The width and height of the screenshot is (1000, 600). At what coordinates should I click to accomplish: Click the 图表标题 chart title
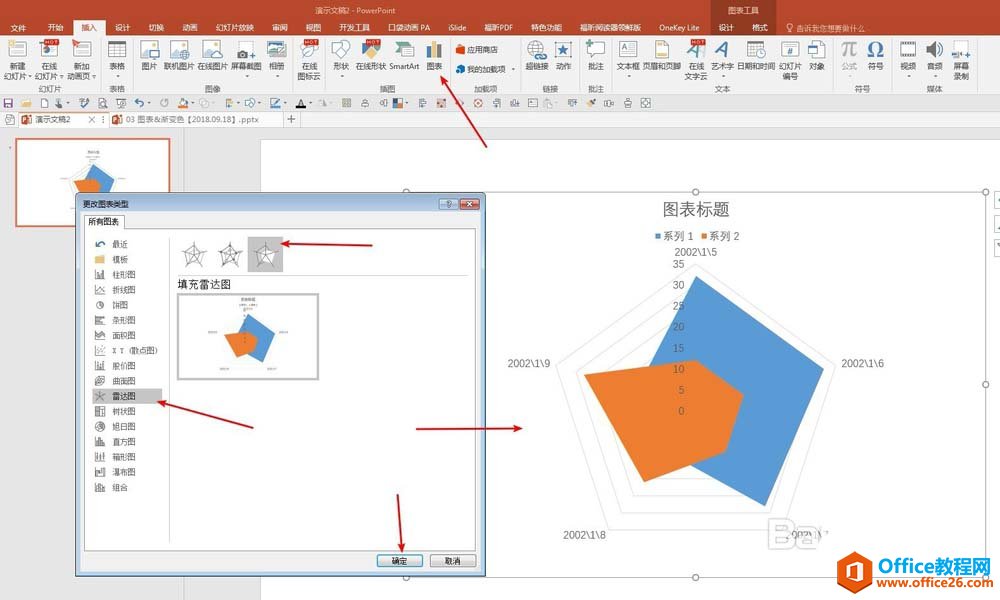696,209
